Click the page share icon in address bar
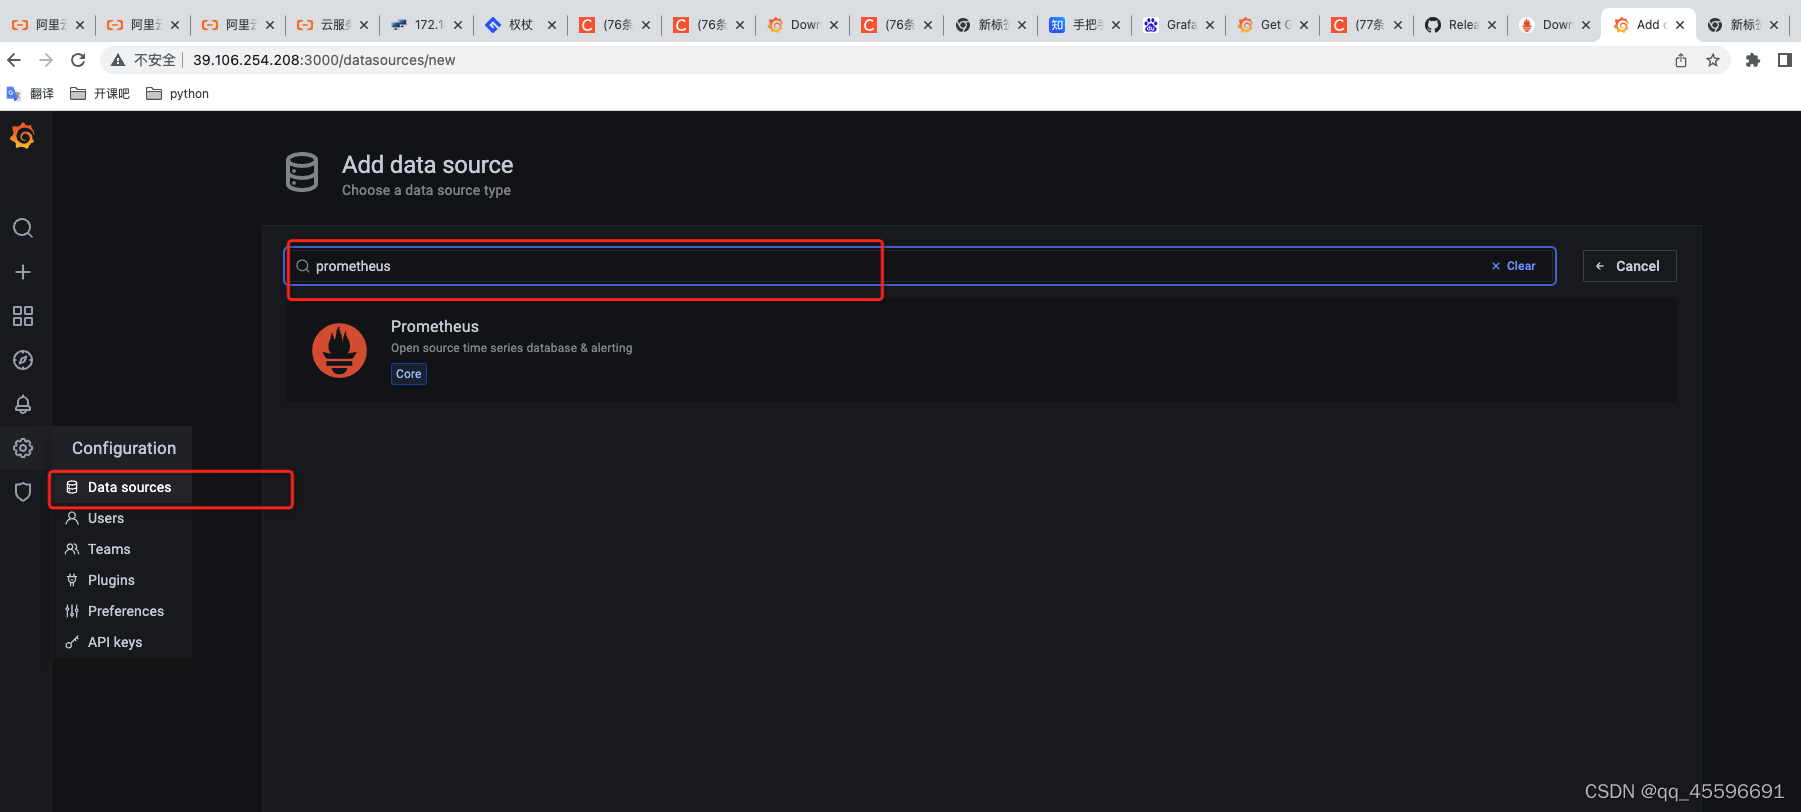 click(1681, 60)
